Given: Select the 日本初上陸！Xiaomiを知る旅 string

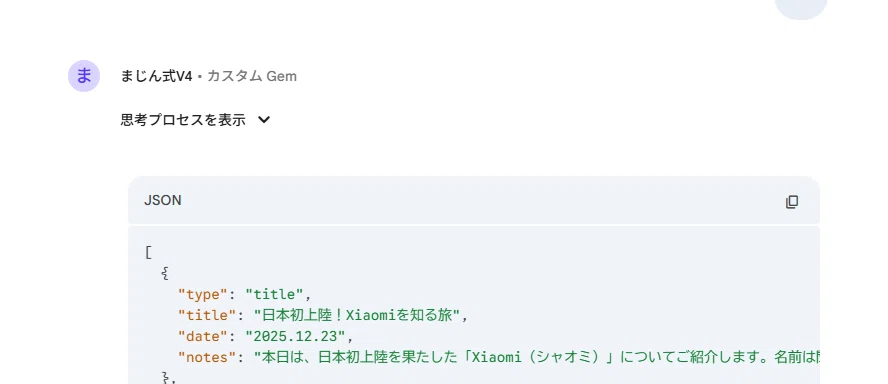Looking at the screenshot, I should point(357,315).
